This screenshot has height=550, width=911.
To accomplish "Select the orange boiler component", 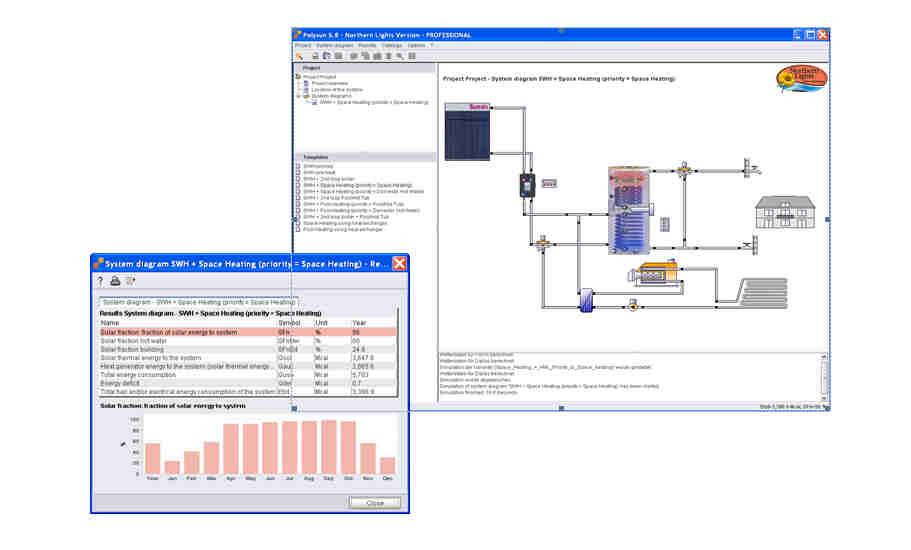I will [654, 273].
